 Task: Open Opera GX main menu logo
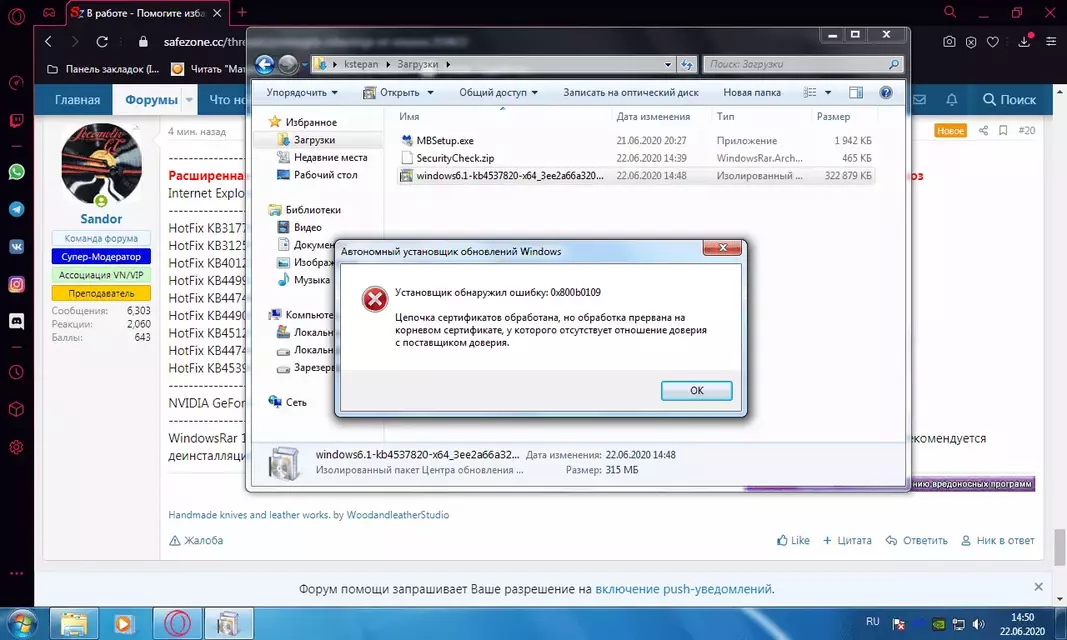tap(16, 15)
